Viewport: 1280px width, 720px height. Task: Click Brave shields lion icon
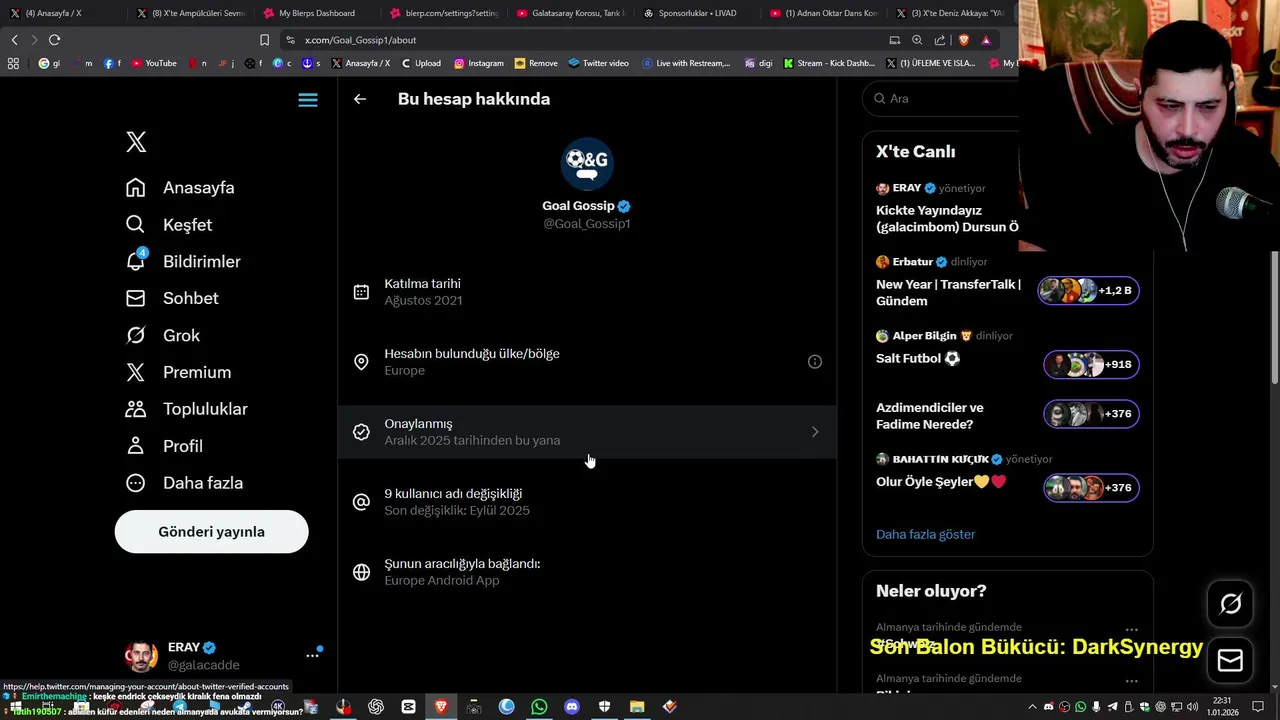963,40
